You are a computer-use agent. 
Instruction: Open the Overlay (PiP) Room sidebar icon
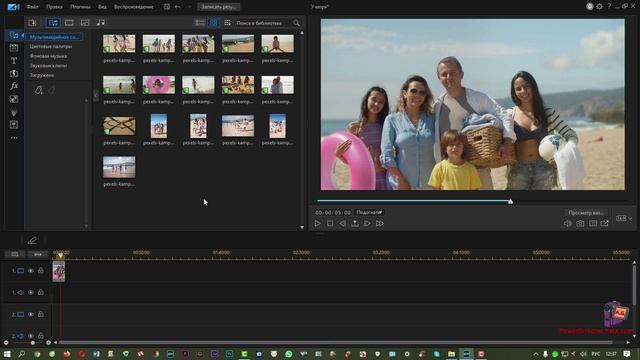13,99
